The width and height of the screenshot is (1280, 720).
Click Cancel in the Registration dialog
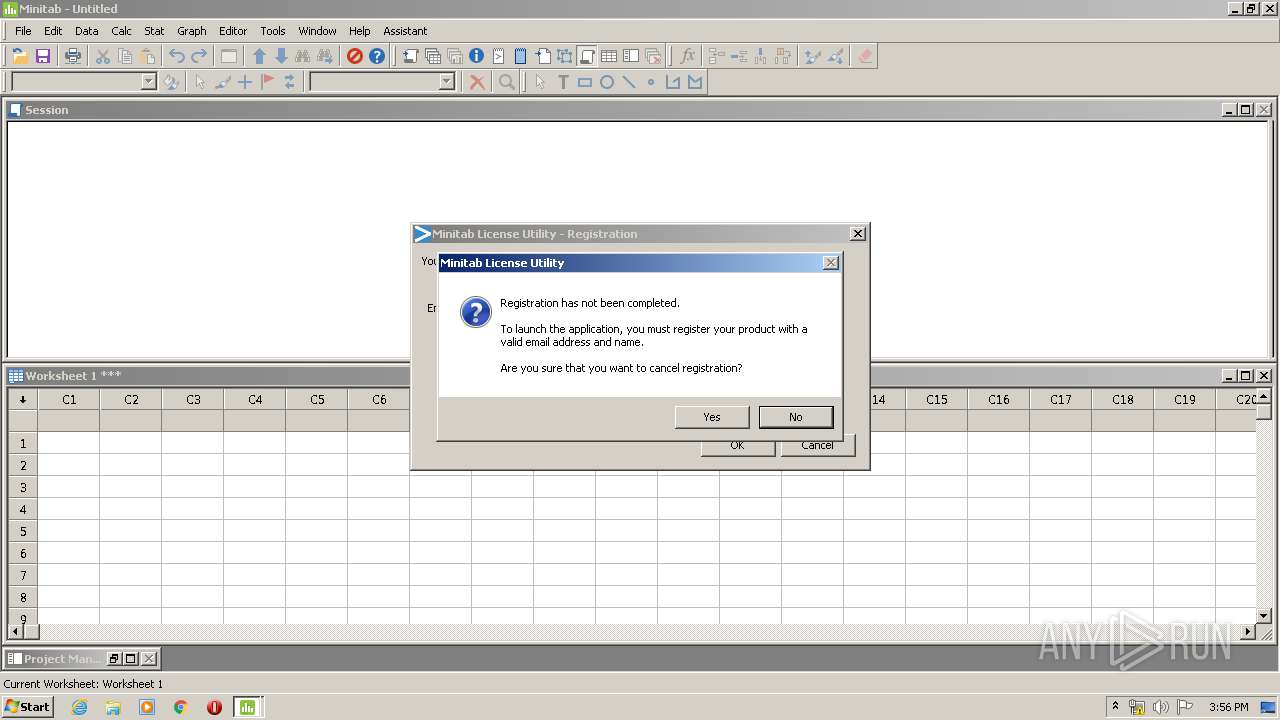tap(817, 447)
